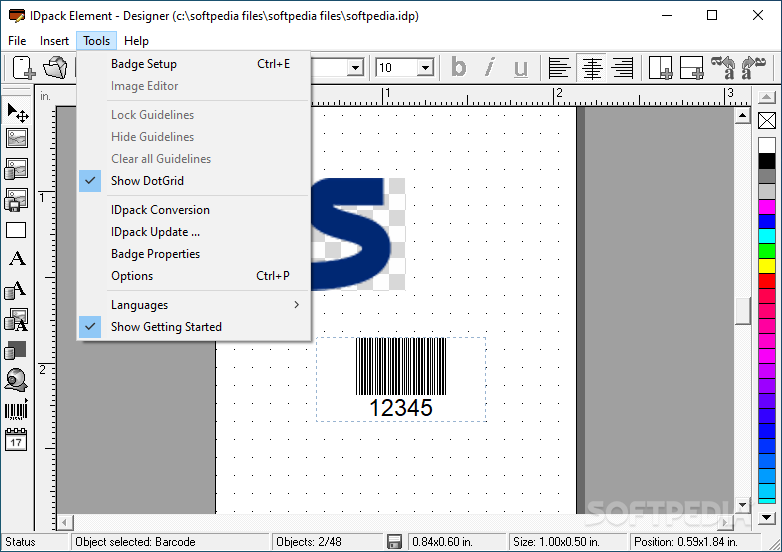Open the font size dropdown arrow
Viewport: 782px width, 552px height.
point(425,67)
